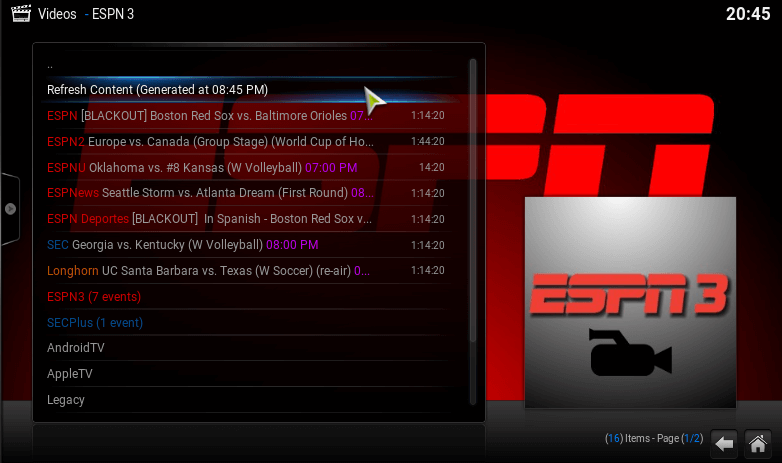Click the back arrow button
This screenshot has height=463, width=782.
(x=724, y=444)
